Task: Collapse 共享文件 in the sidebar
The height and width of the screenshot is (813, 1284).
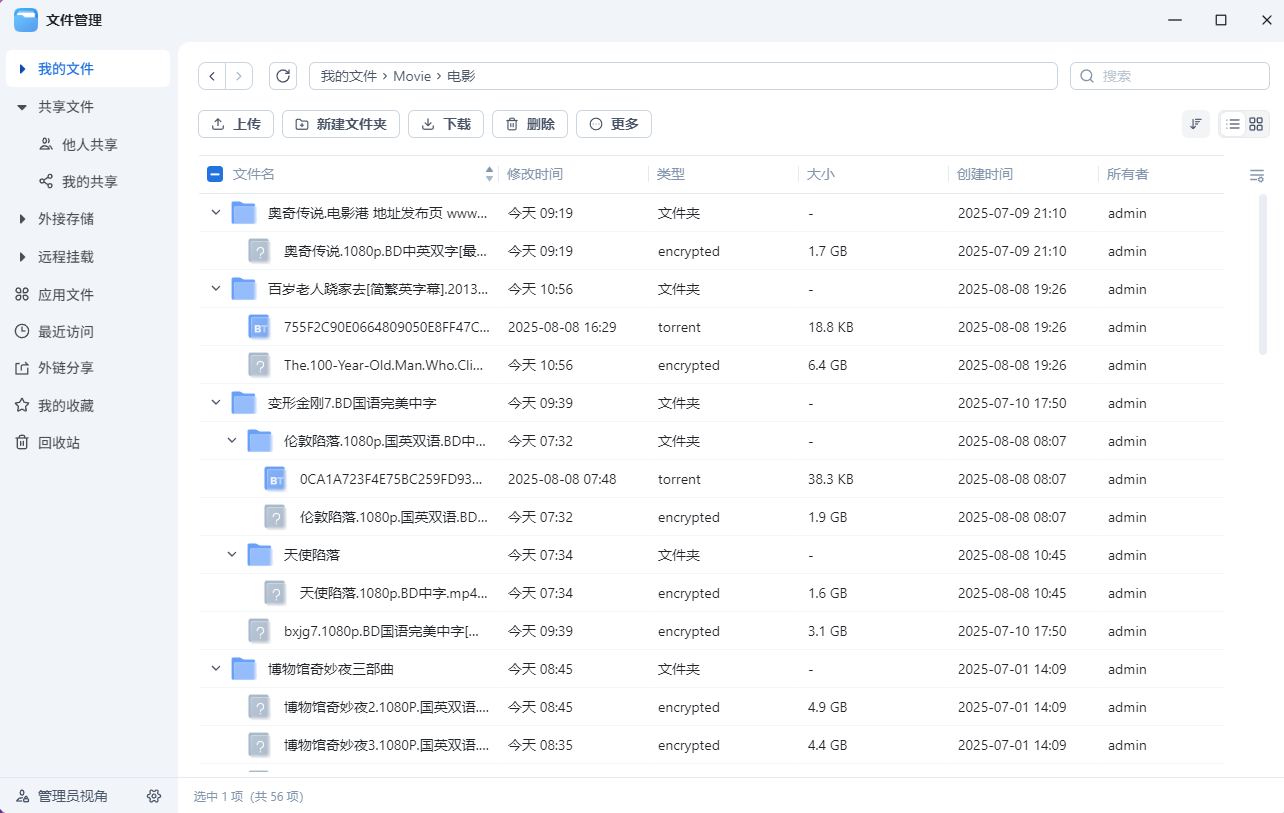Action: click(x=22, y=107)
